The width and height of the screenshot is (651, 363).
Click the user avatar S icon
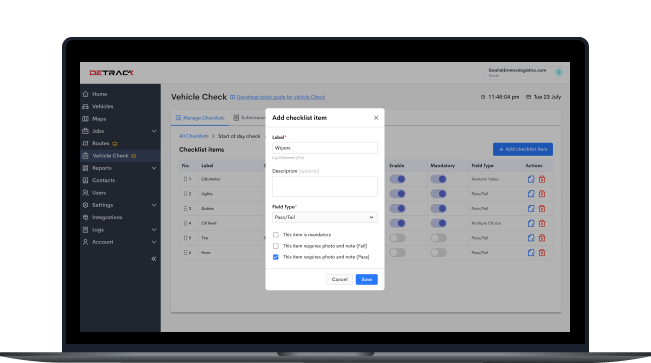559,72
